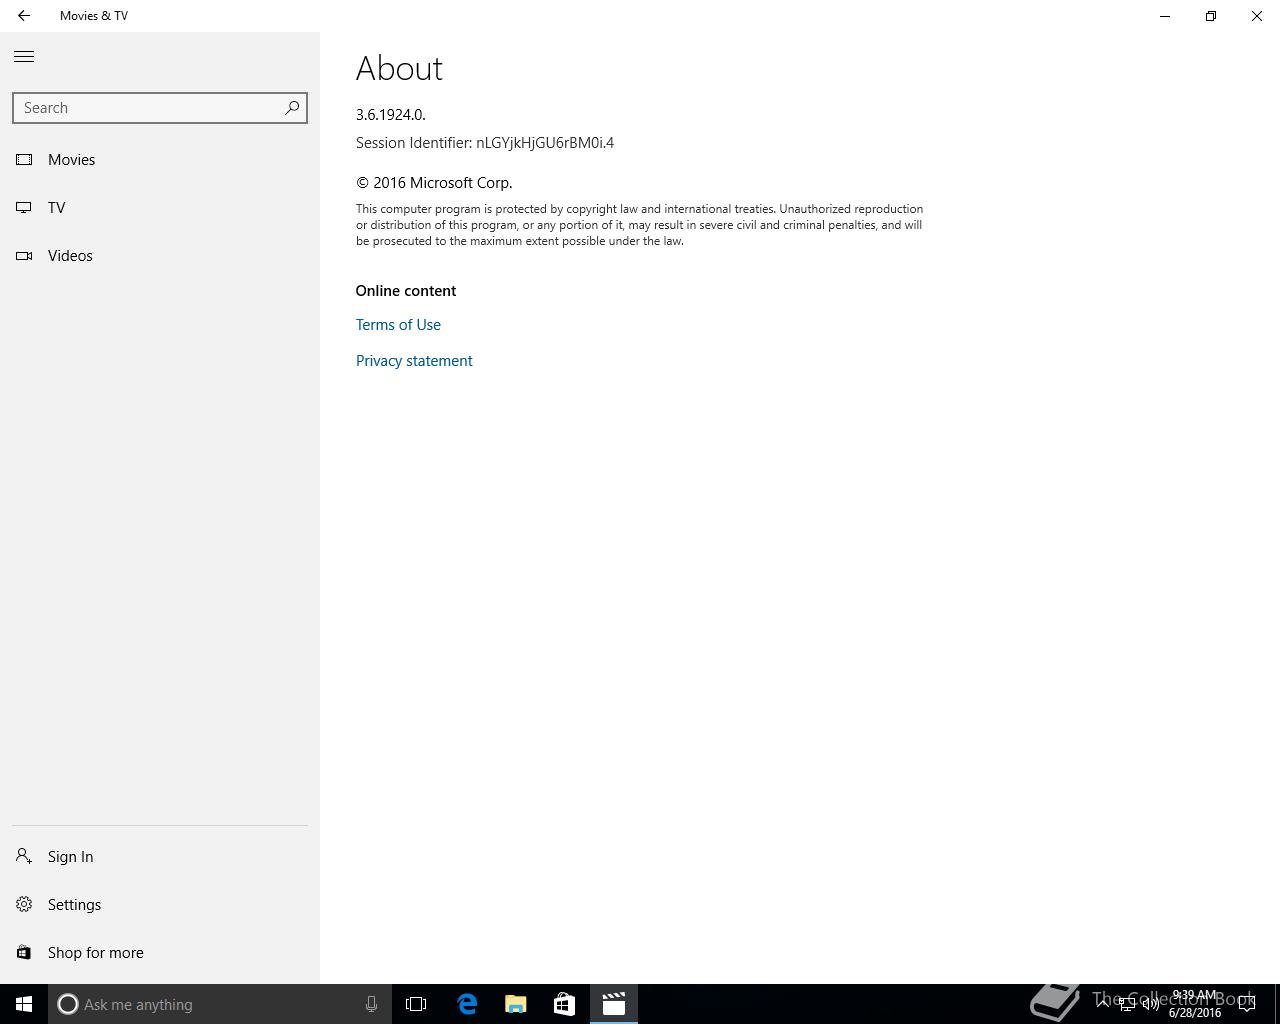
Task: Open the Windows Store from the taskbar
Action: [564, 1004]
